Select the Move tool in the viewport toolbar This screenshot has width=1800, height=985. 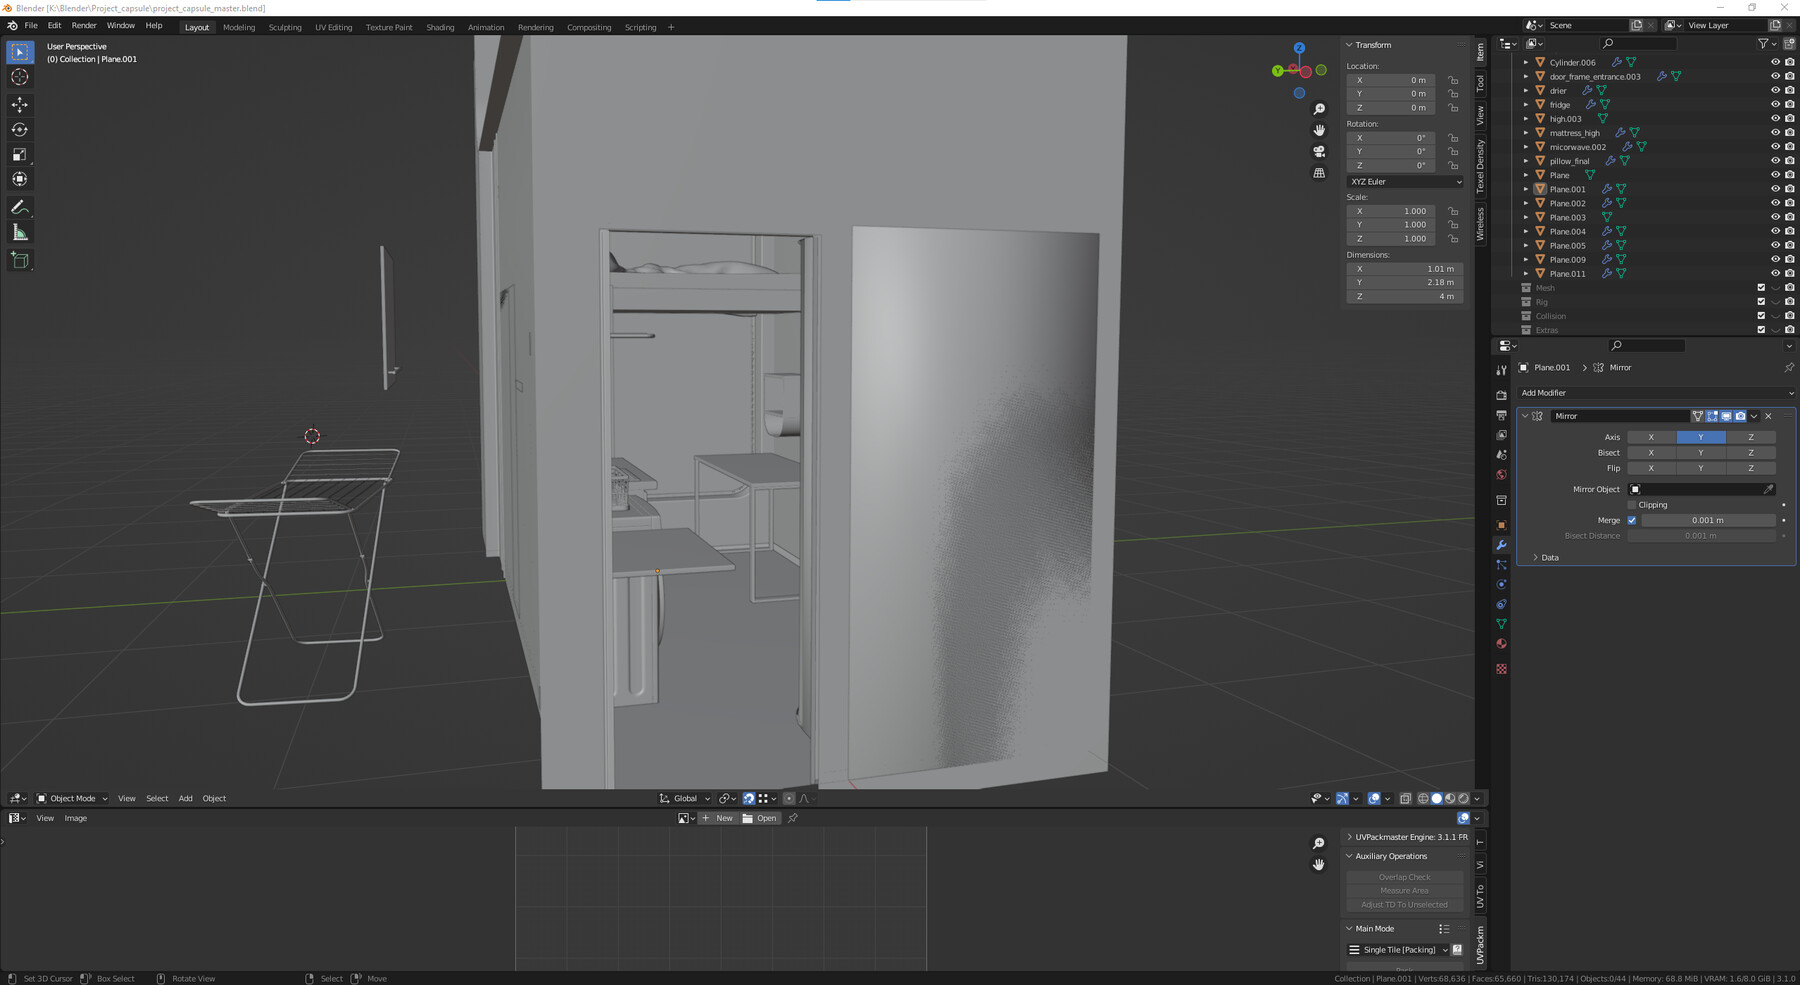point(20,103)
